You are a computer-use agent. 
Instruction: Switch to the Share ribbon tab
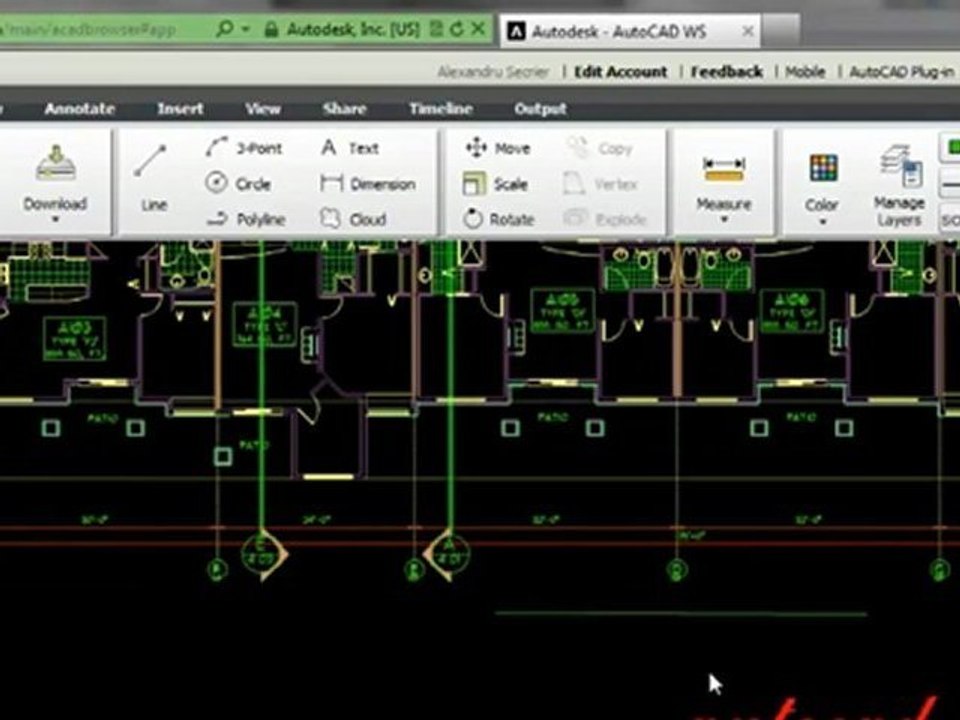(345, 109)
